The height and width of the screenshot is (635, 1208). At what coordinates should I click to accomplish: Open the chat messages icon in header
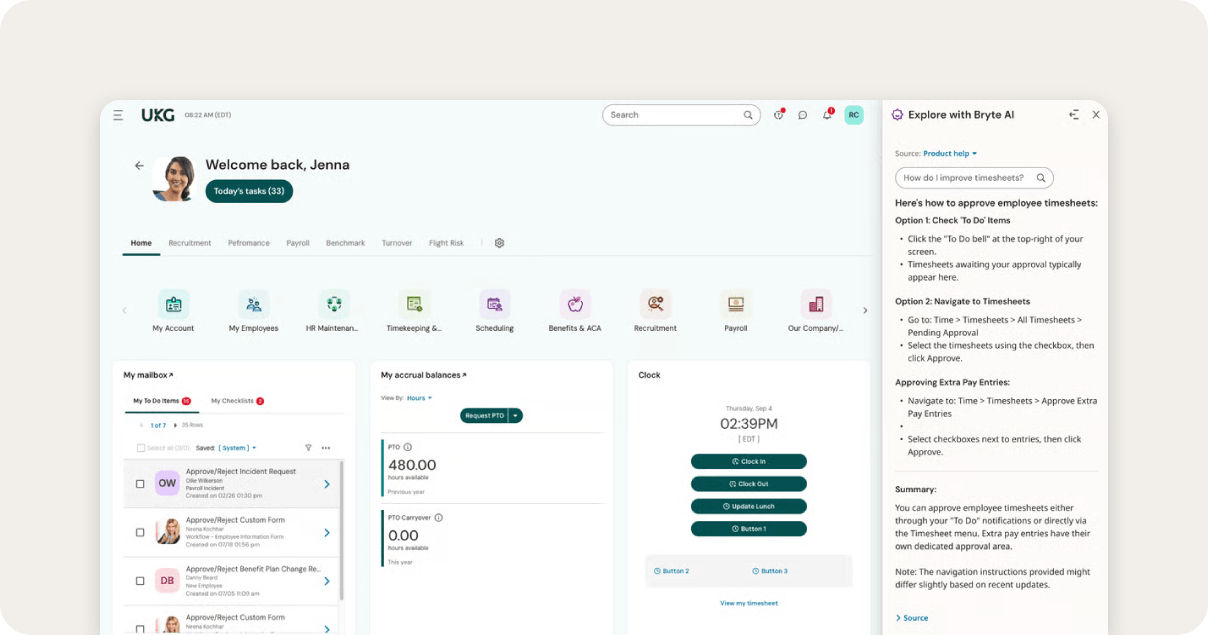[x=802, y=115]
